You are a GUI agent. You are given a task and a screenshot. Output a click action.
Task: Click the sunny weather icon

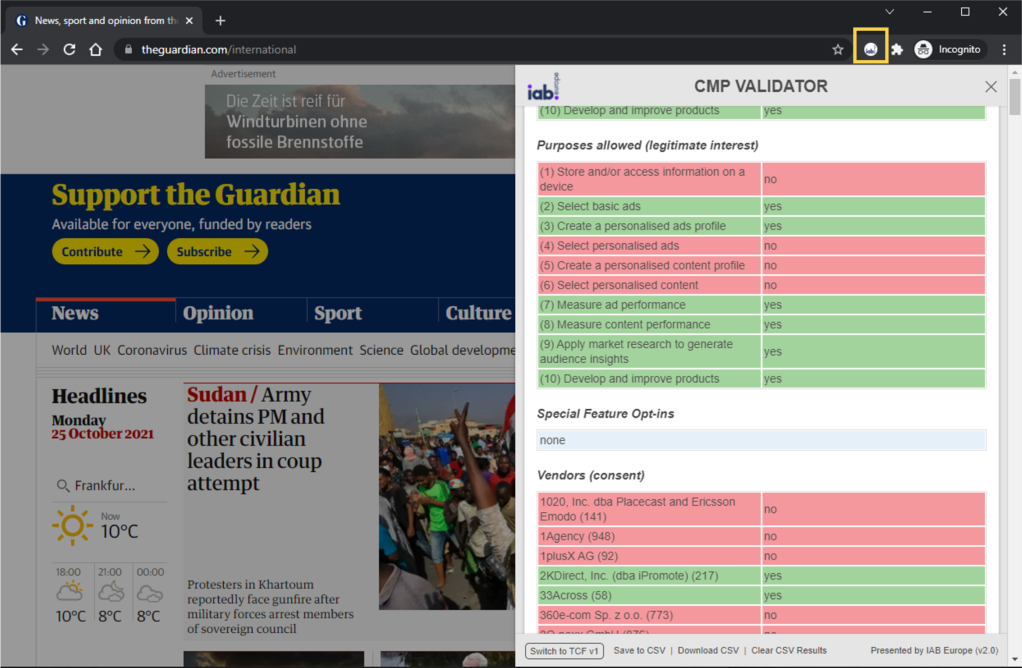click(72, 525)
